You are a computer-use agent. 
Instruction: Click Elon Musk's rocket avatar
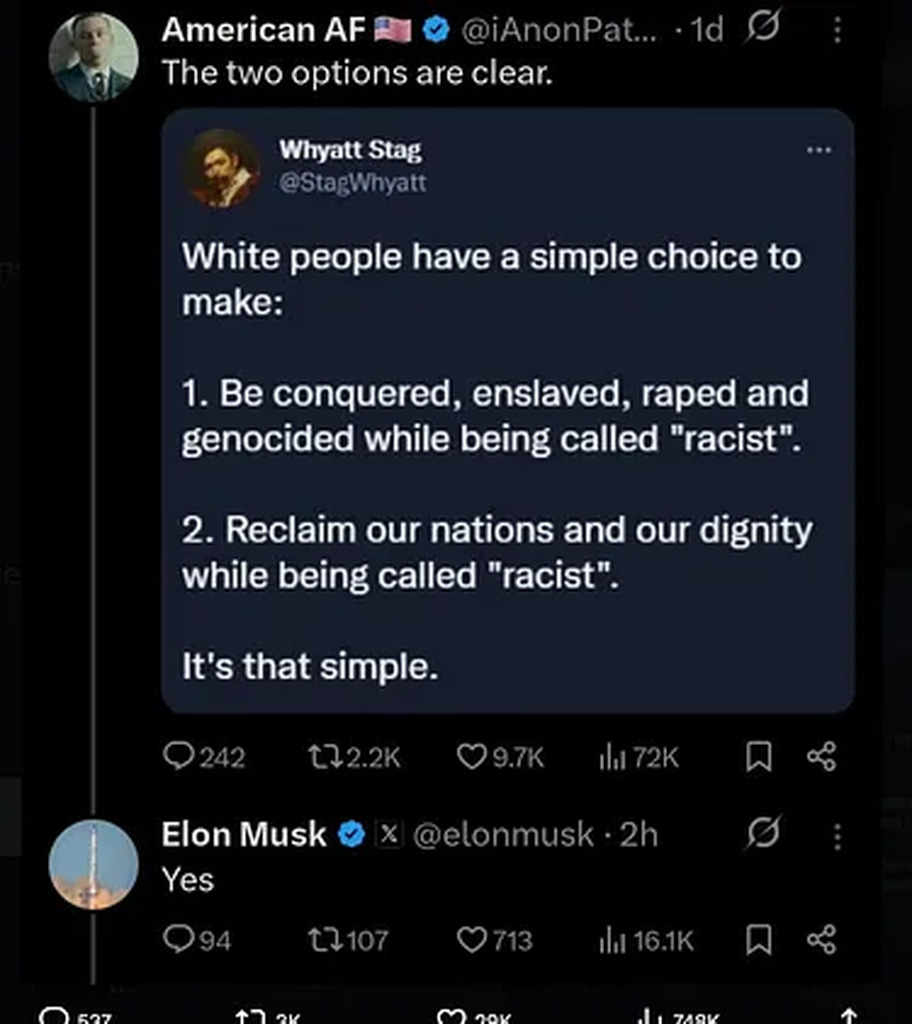pyautogui.click(x=93, y=863)
